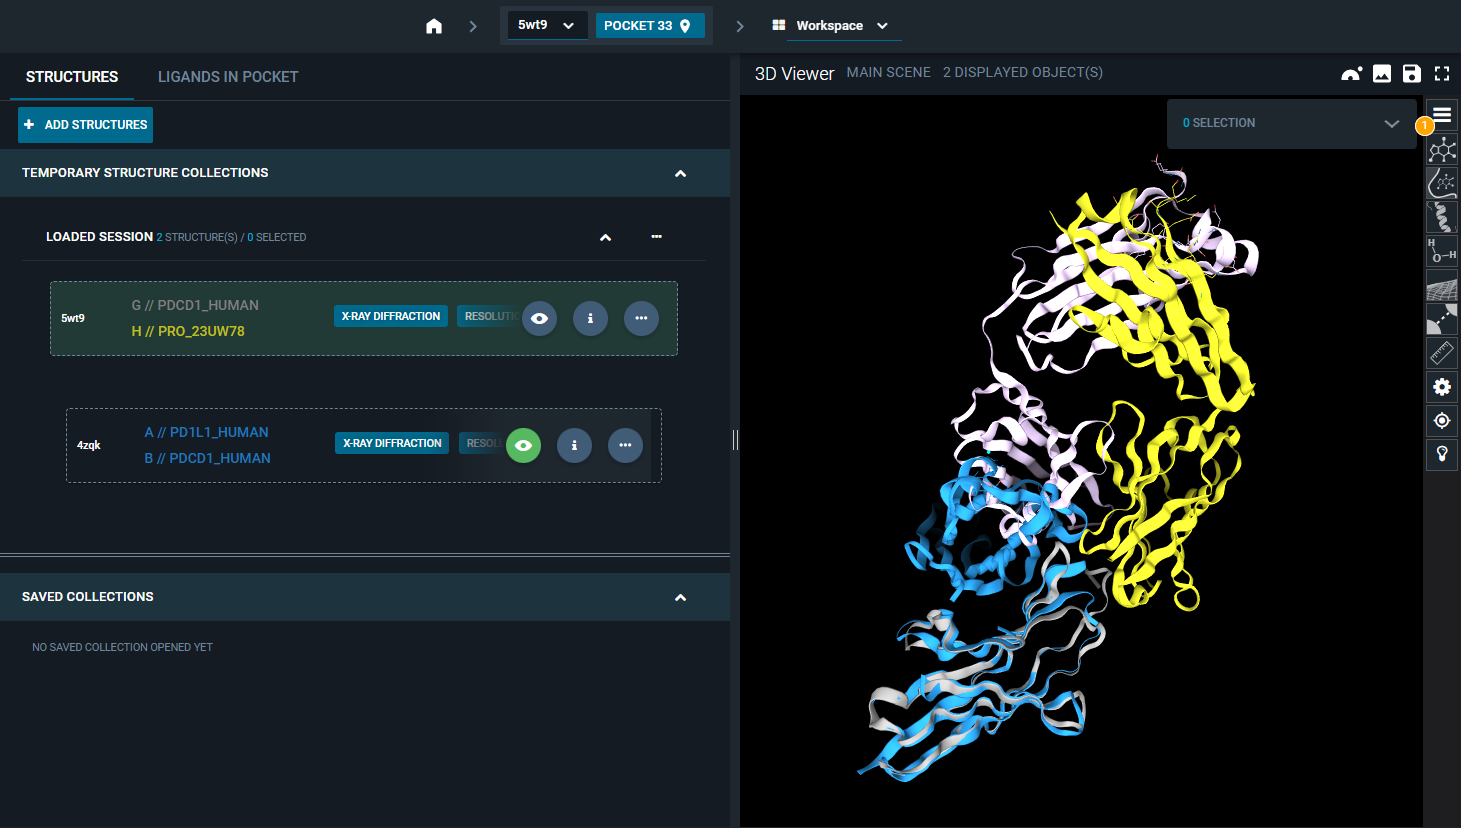Select the surface mesh tool
The height and width of the screenshot is (828, 1461).
tap(1442, 285)
